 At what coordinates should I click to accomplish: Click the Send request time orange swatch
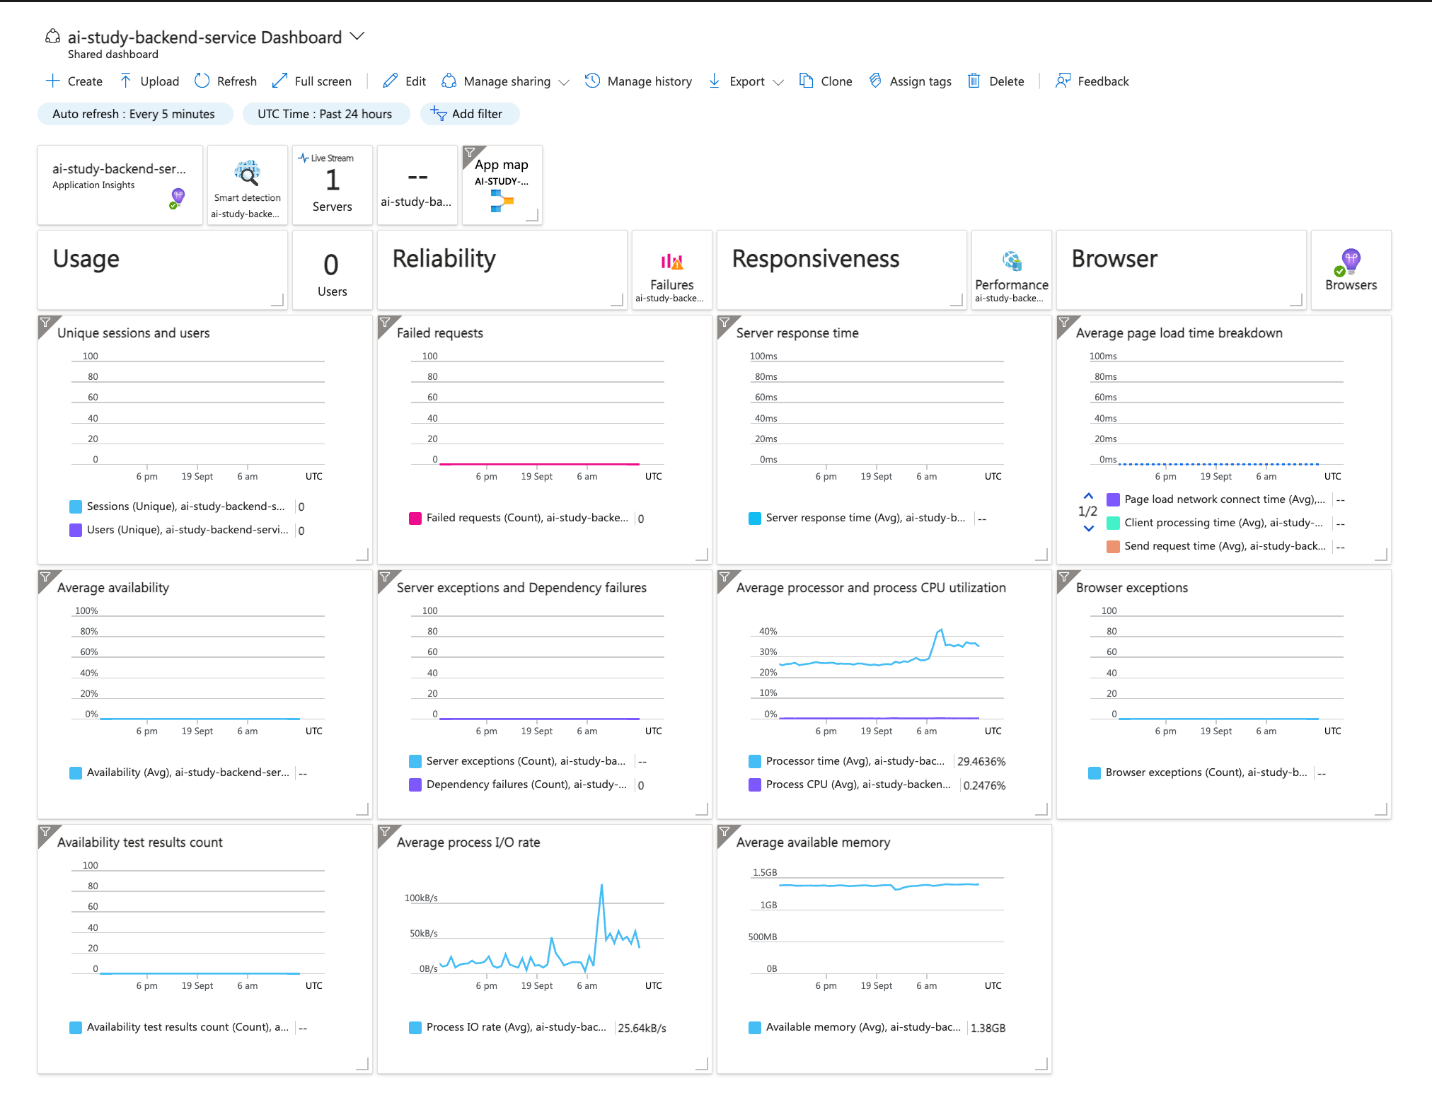[x=1113, y=546]
